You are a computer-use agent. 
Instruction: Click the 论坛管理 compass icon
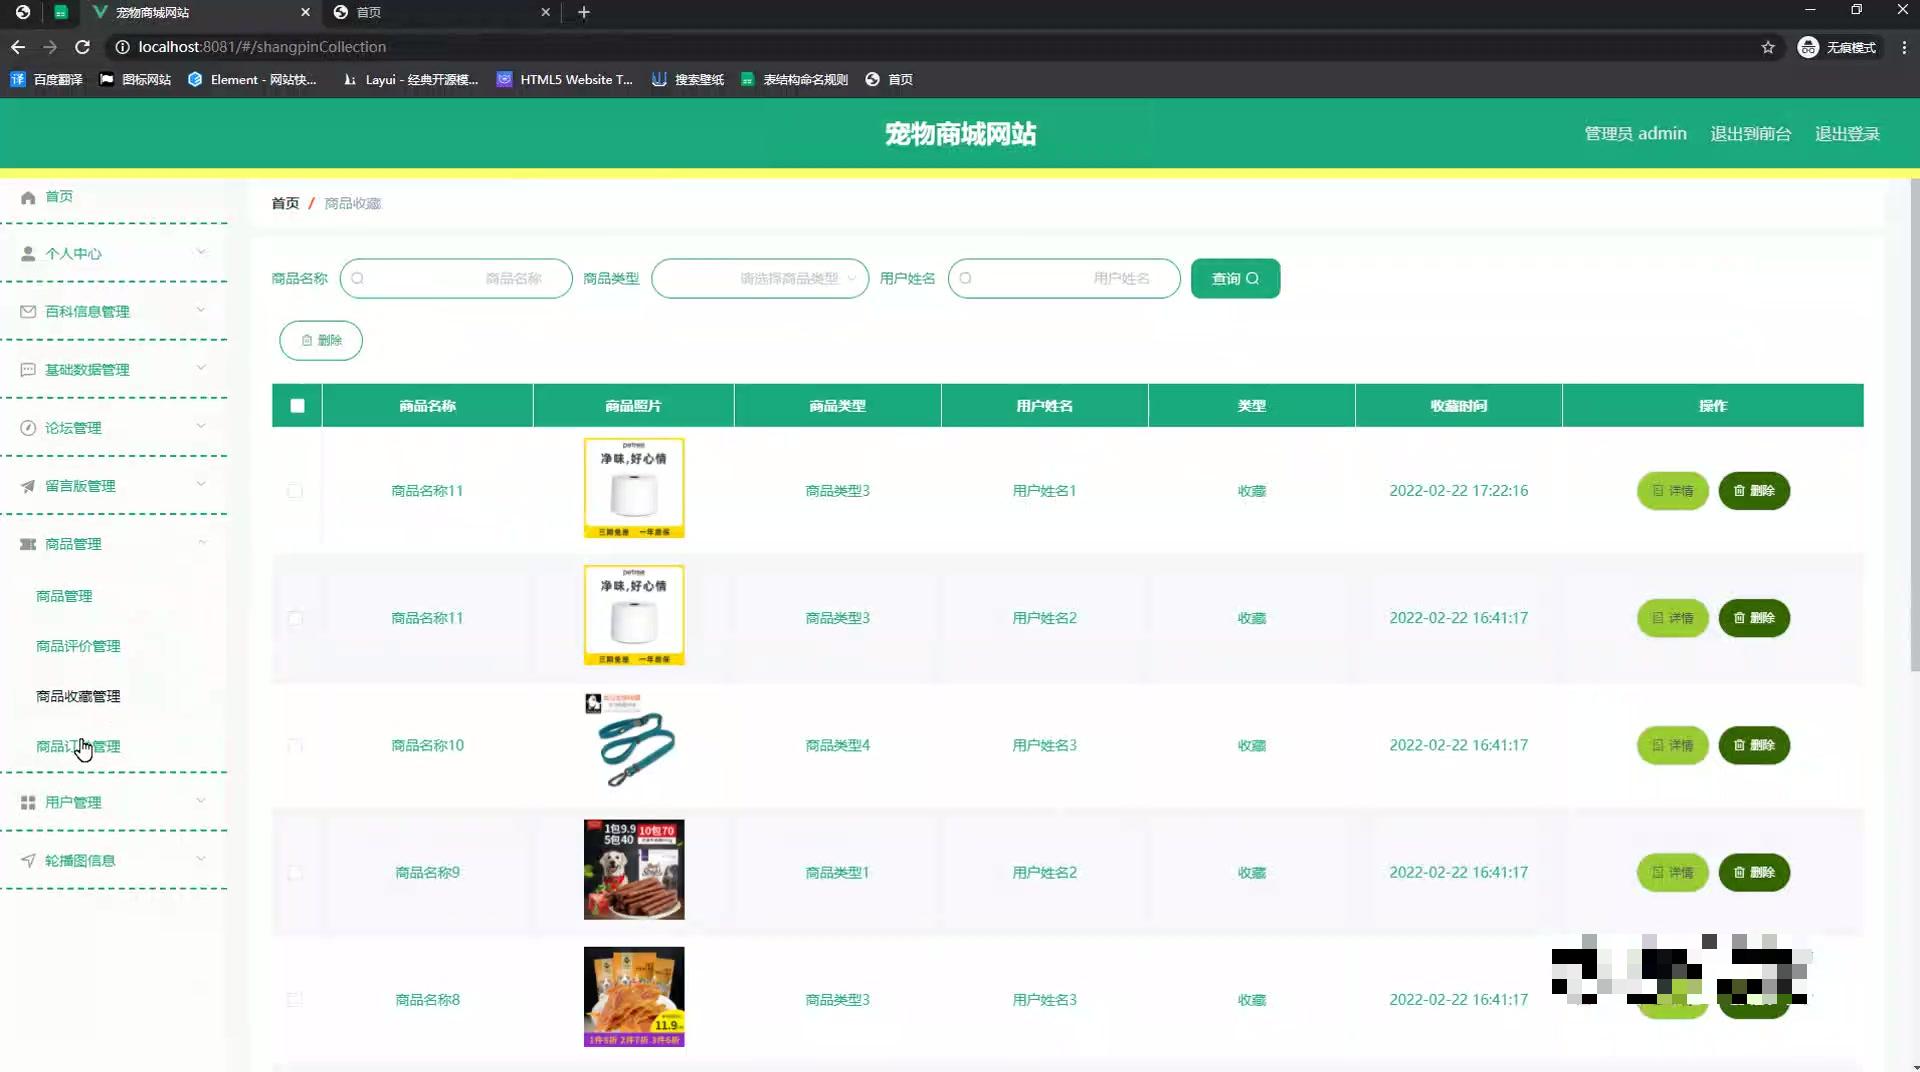(28, 428)
